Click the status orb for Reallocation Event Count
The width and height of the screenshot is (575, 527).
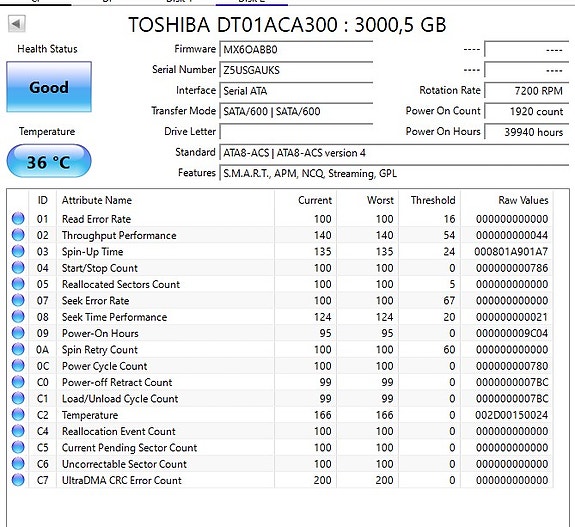tap(18, 431)
